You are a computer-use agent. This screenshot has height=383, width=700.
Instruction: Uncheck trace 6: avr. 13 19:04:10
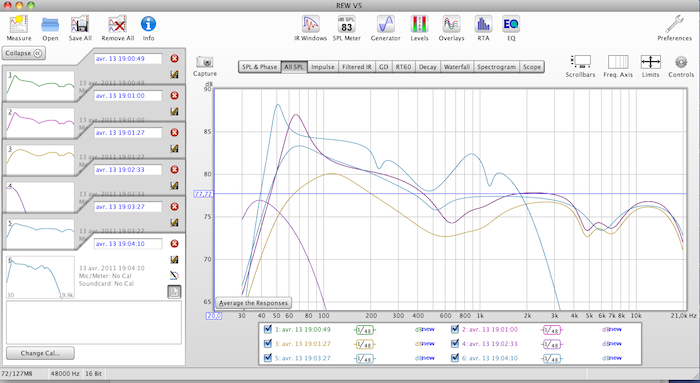(x=455, y=358)
